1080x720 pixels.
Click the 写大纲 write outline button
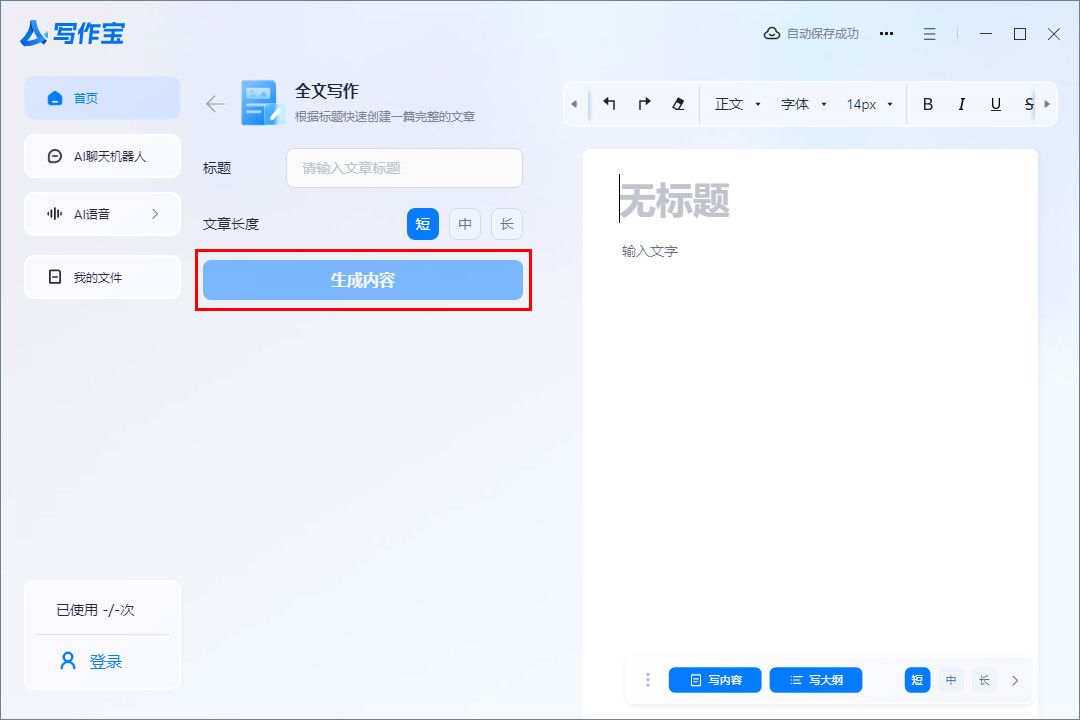pos(816,680)
